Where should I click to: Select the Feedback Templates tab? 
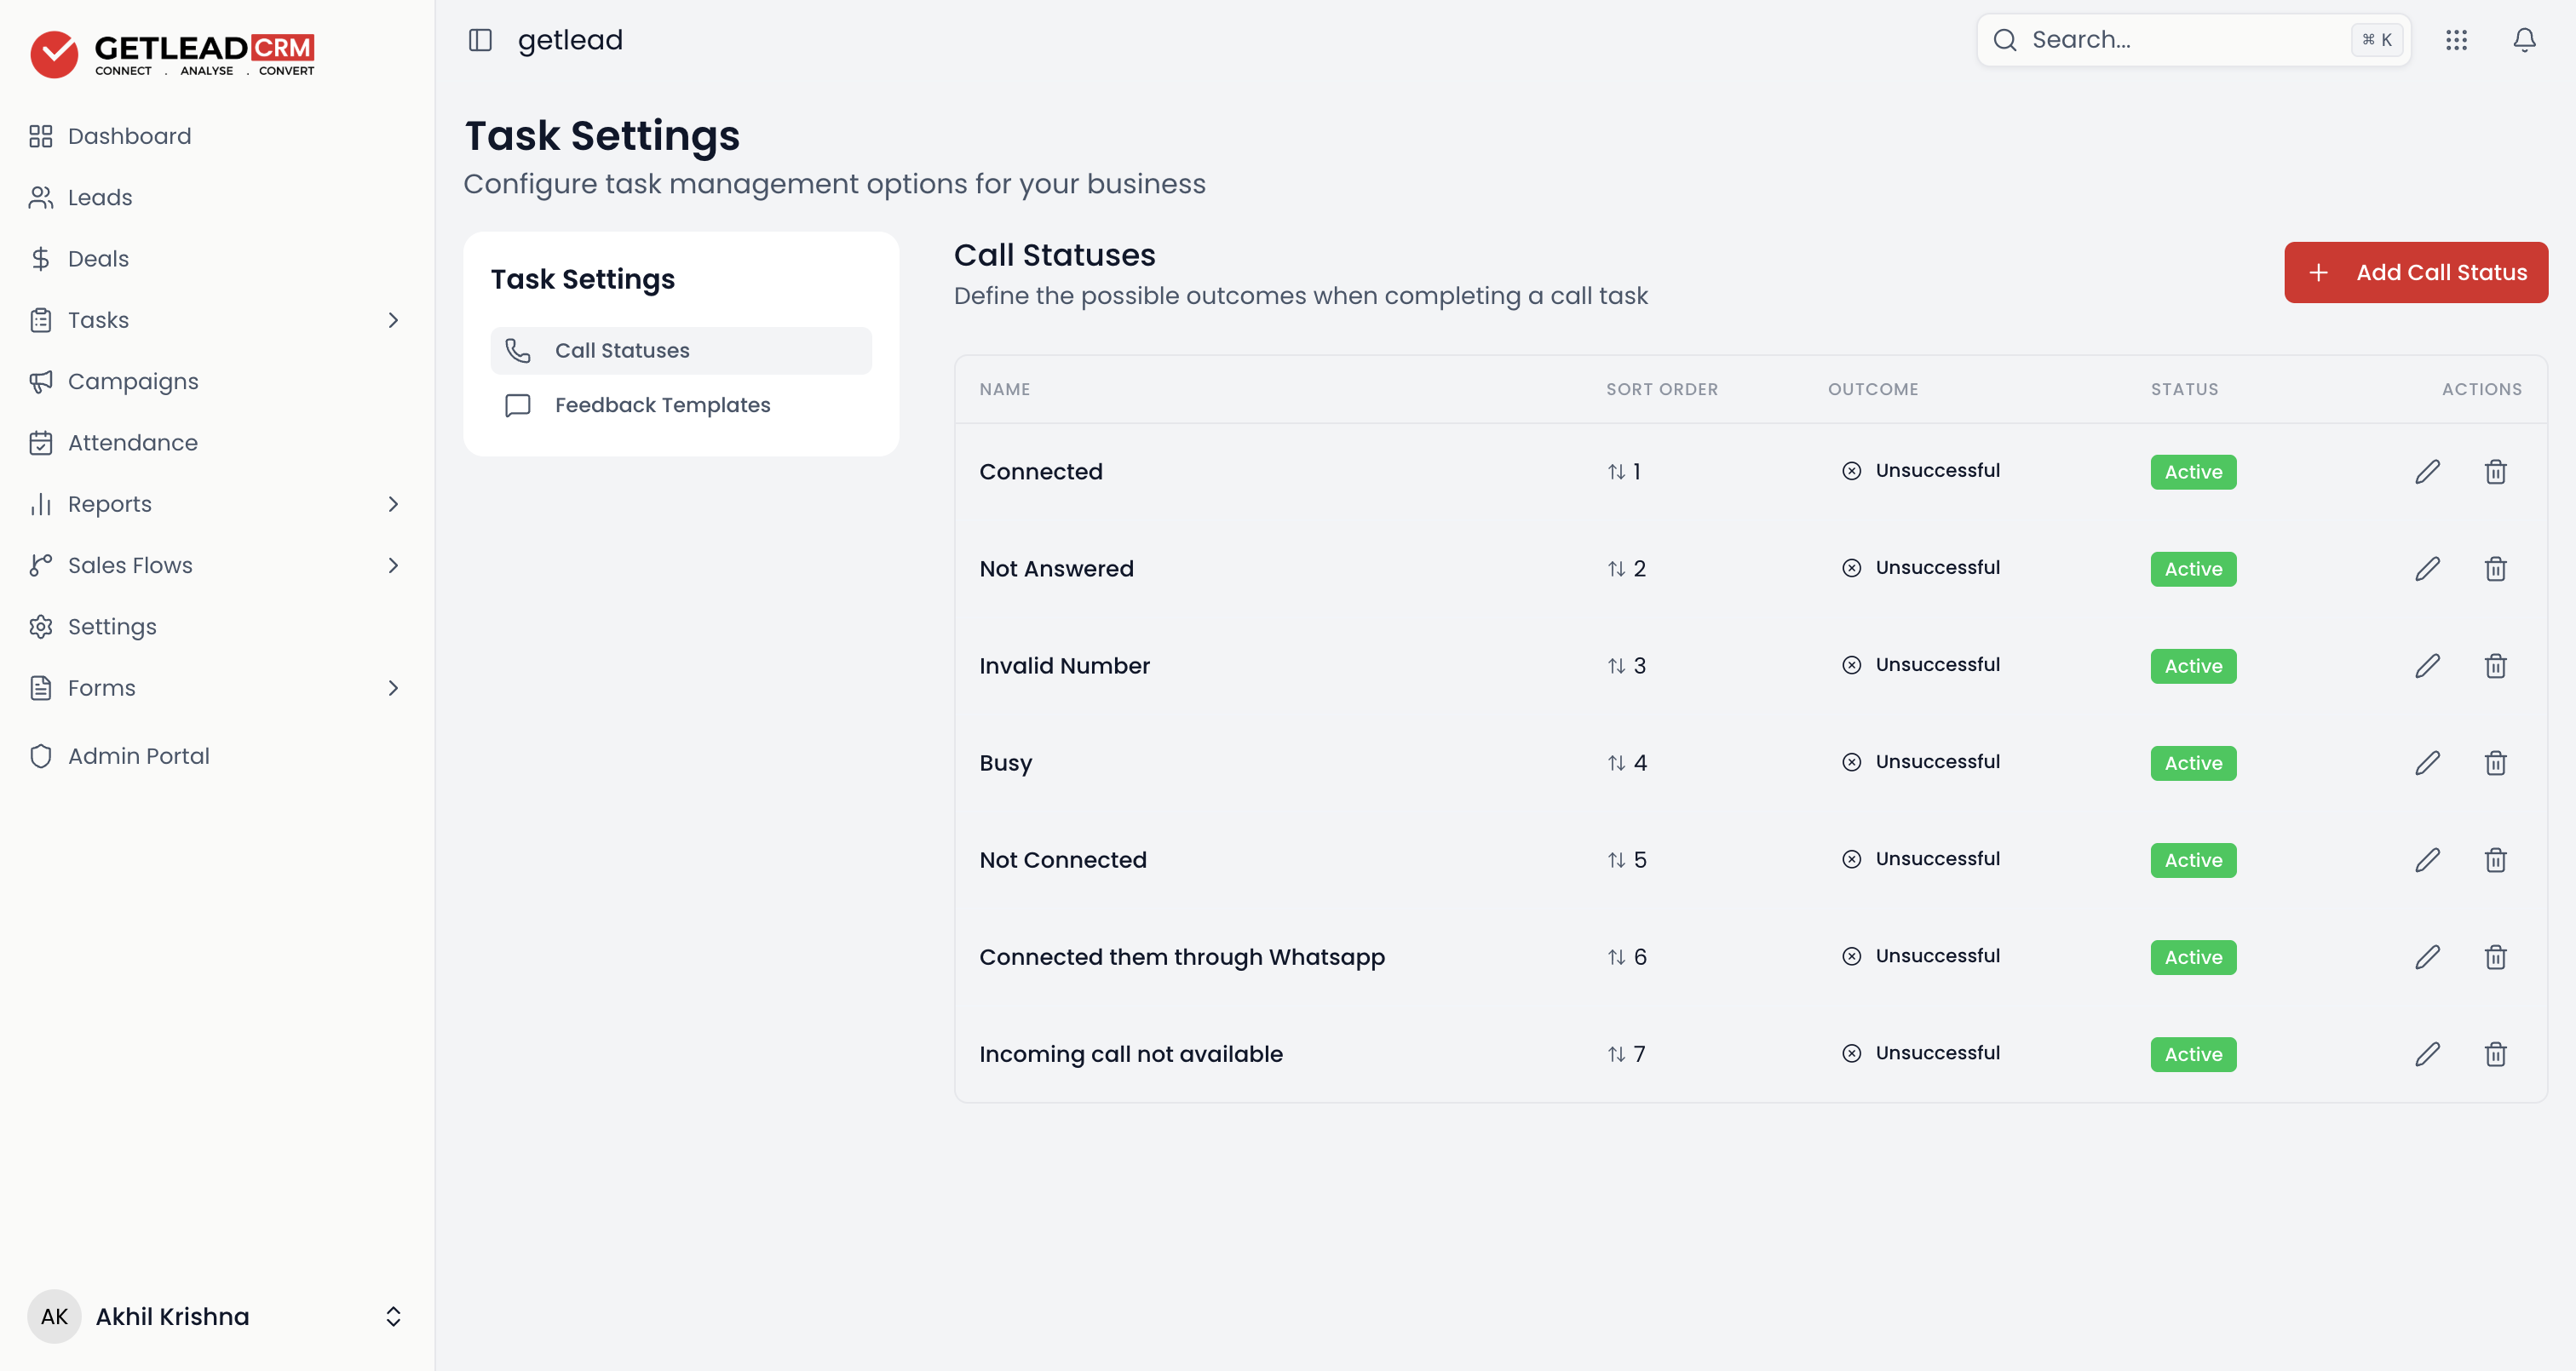pyautogui.click(x=680, y=405)
